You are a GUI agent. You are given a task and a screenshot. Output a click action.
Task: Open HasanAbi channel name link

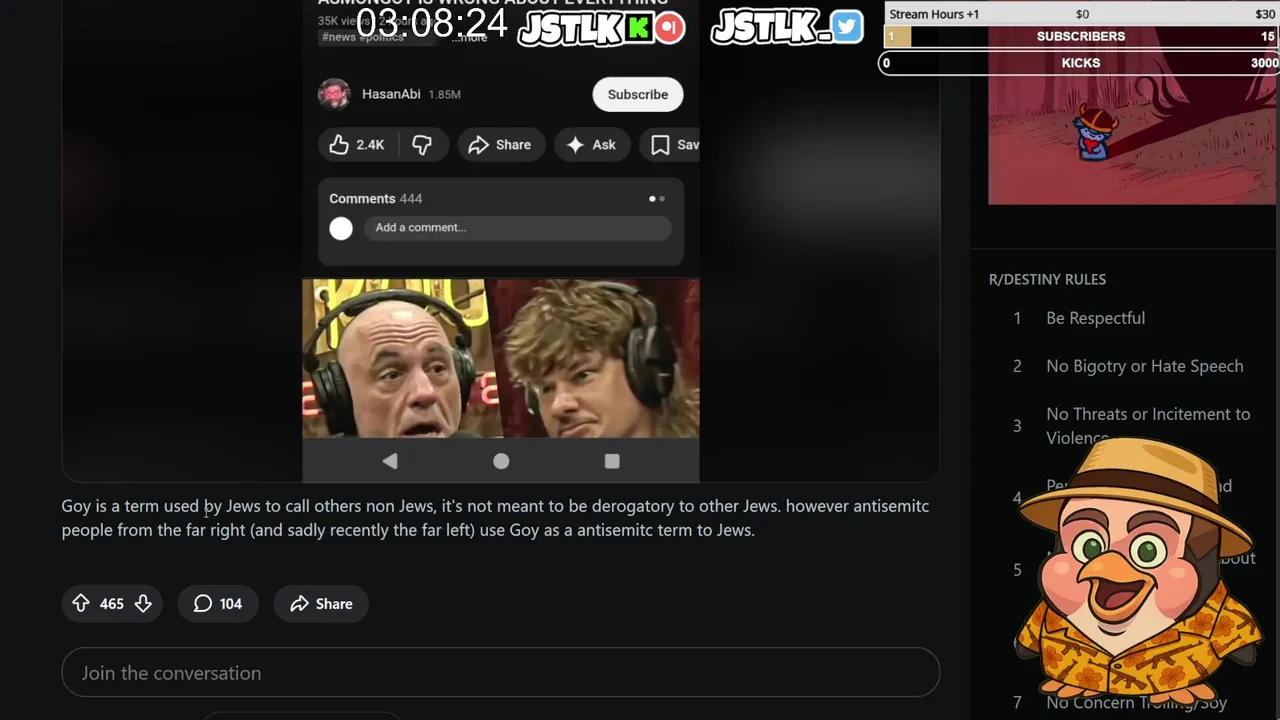point(391,94)
